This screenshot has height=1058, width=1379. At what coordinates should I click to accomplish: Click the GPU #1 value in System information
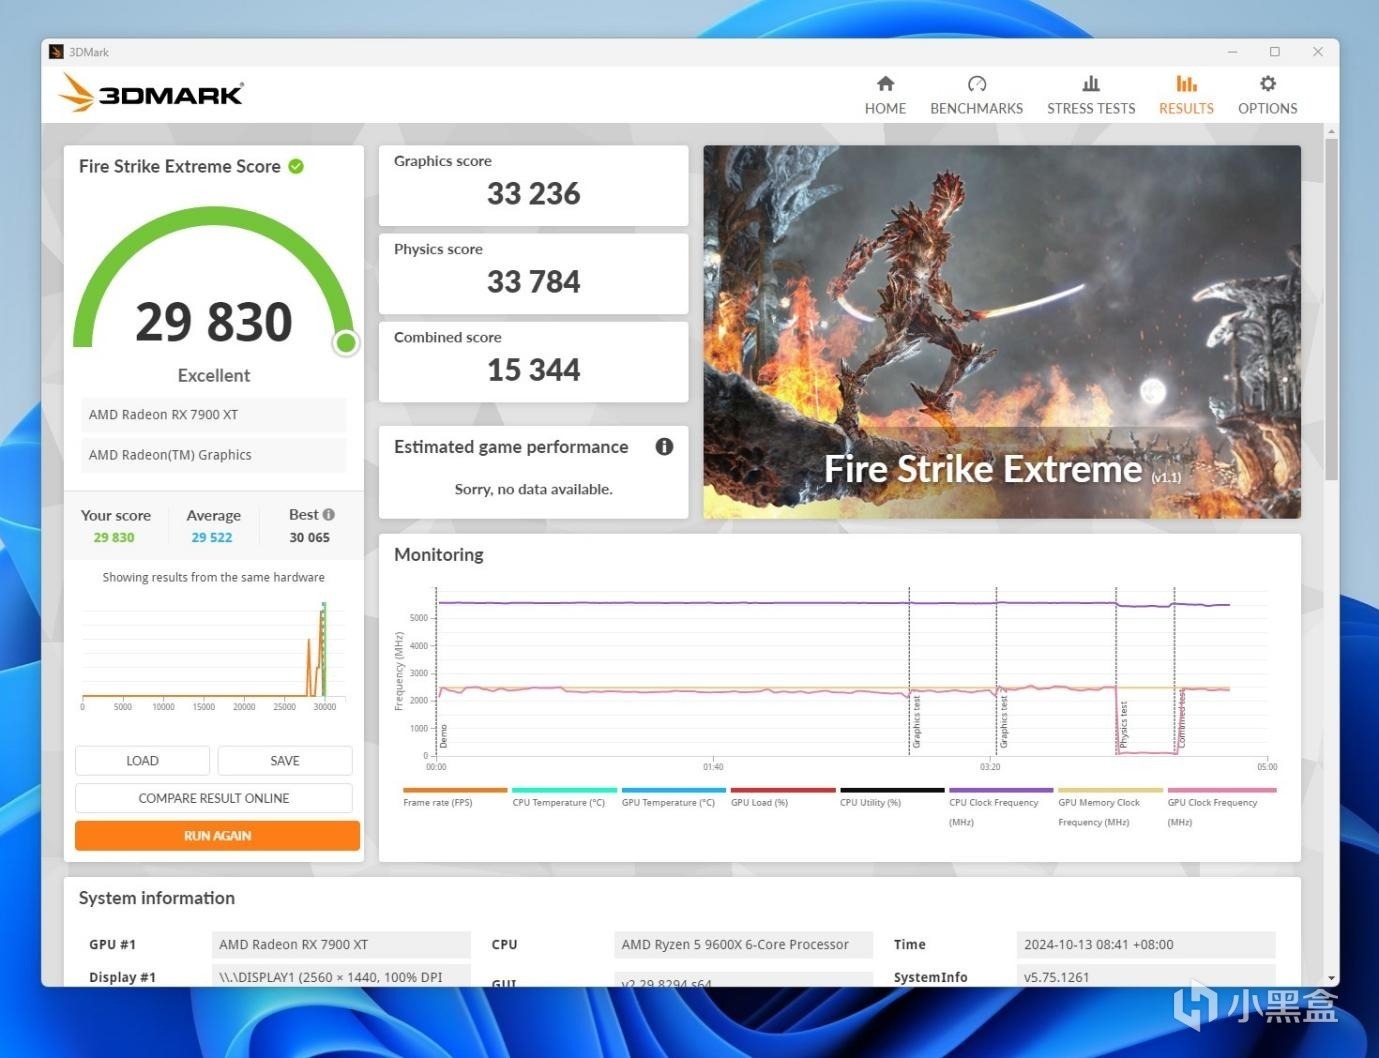pyautogui.click(x=341, y=944)
